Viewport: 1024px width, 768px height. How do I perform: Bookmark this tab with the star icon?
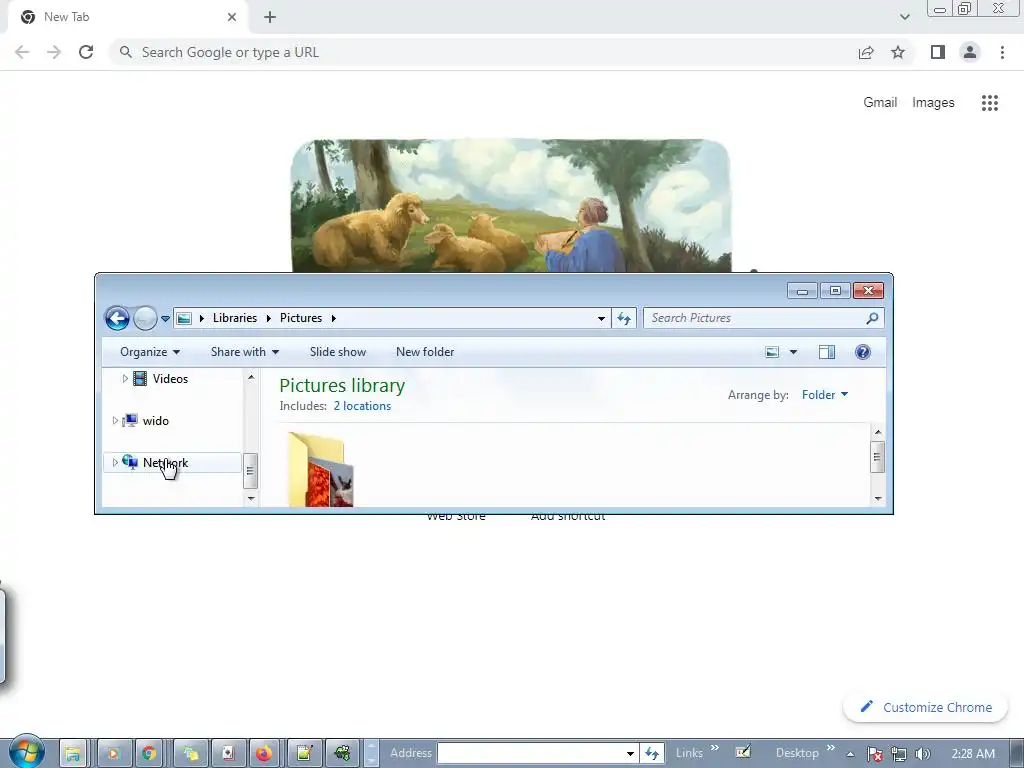click(x=898, y=52)
